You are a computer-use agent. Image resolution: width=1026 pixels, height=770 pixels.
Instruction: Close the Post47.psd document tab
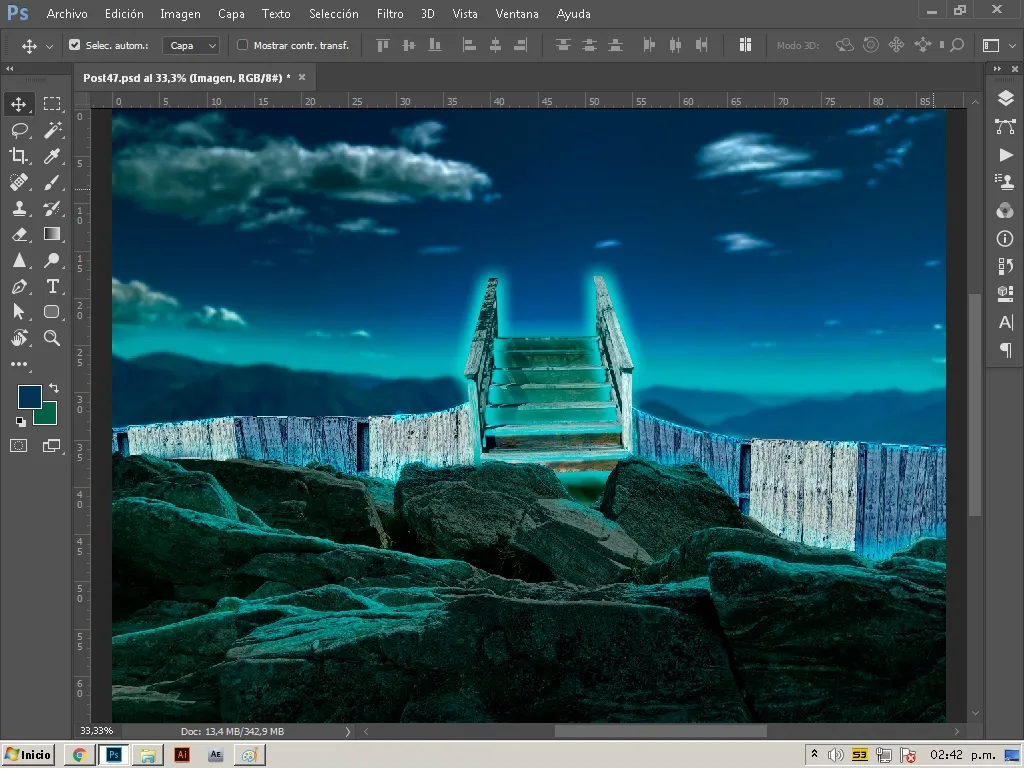[302, 77]
